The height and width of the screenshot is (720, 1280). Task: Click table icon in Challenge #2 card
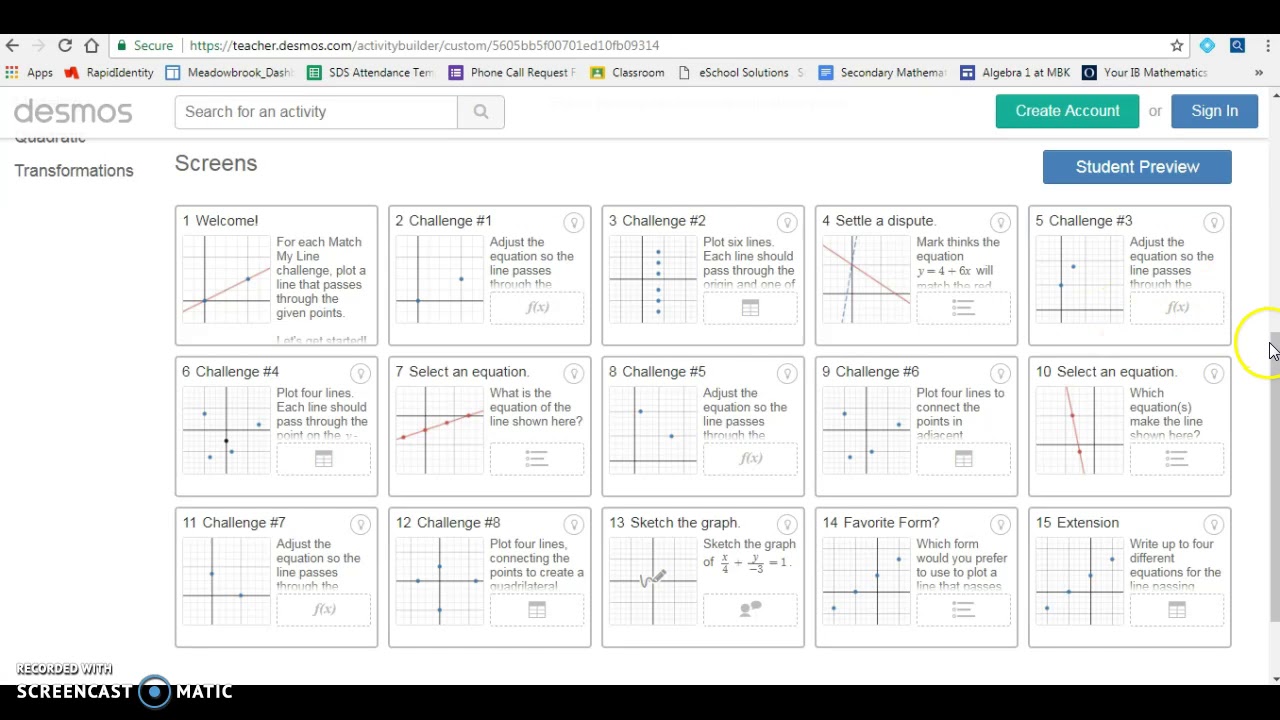click(750, 308)
